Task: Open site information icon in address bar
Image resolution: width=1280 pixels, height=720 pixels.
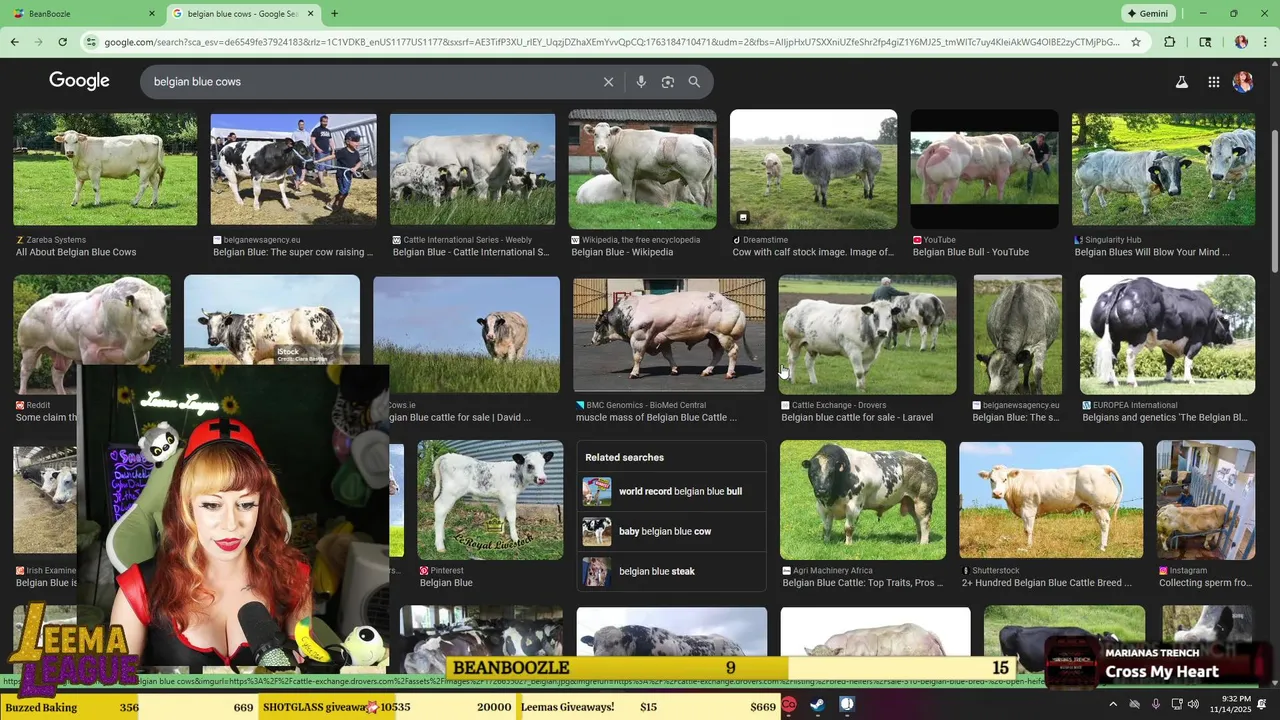Action: 91,42
